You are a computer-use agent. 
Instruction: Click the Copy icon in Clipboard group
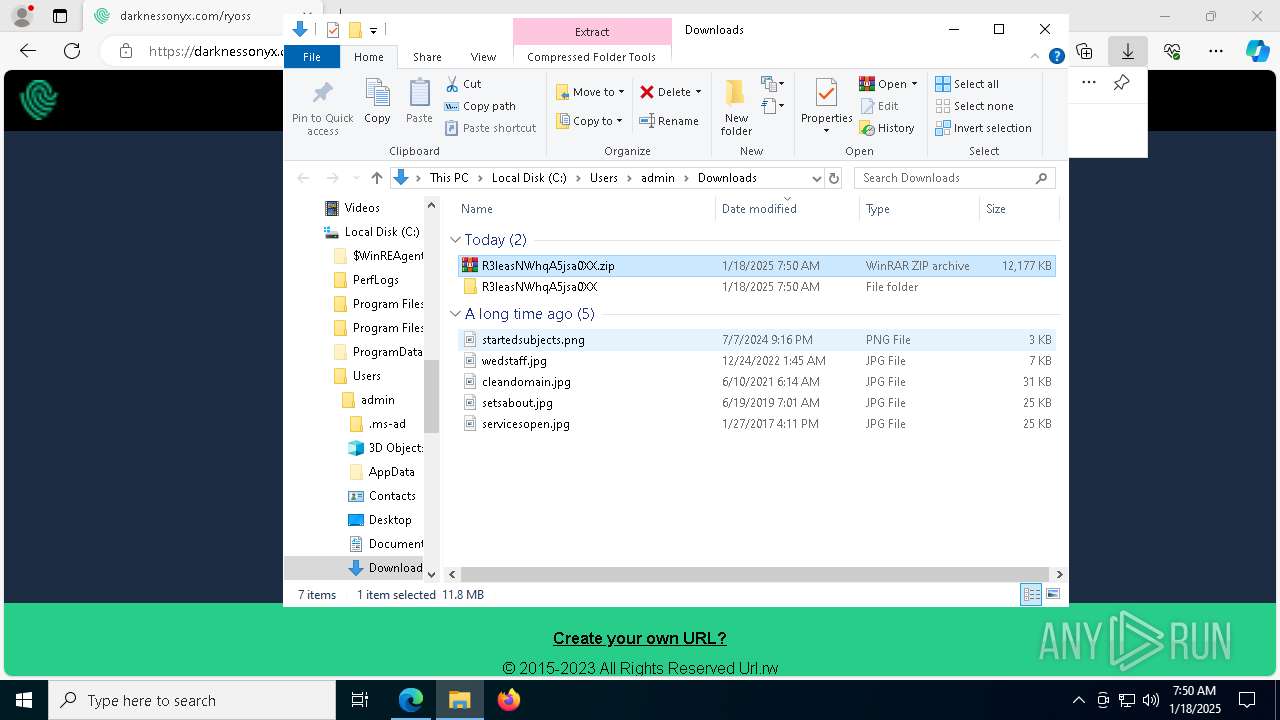click(377, 102)
